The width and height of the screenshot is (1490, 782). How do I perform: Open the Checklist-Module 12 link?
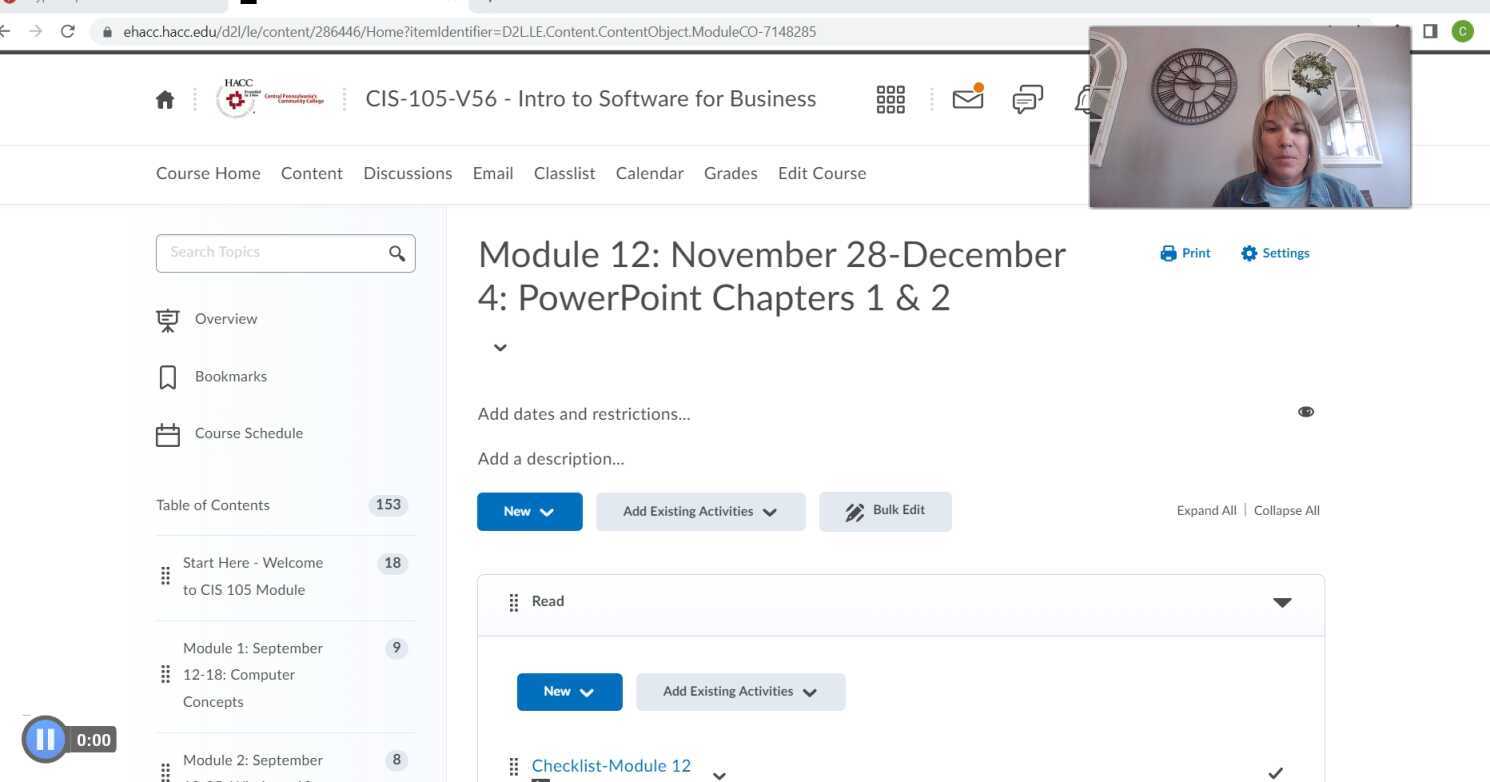pos(611,766)
